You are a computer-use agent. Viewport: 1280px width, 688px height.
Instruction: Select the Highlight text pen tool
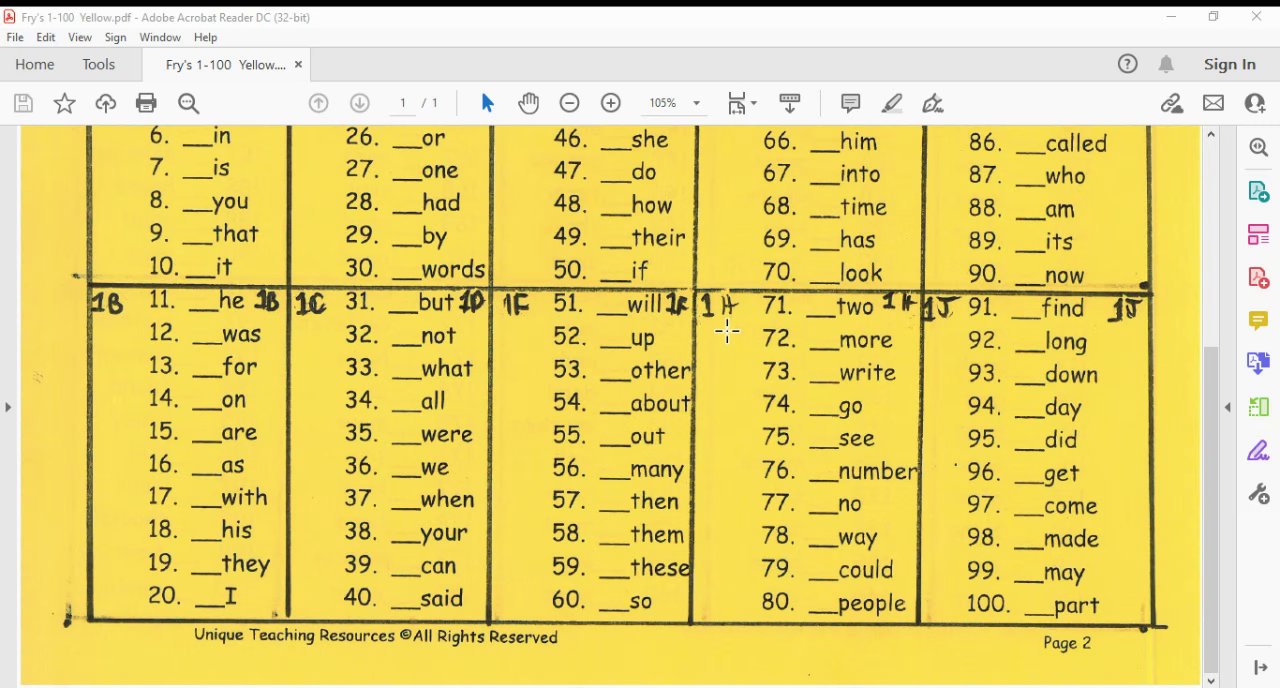(892, 103)
